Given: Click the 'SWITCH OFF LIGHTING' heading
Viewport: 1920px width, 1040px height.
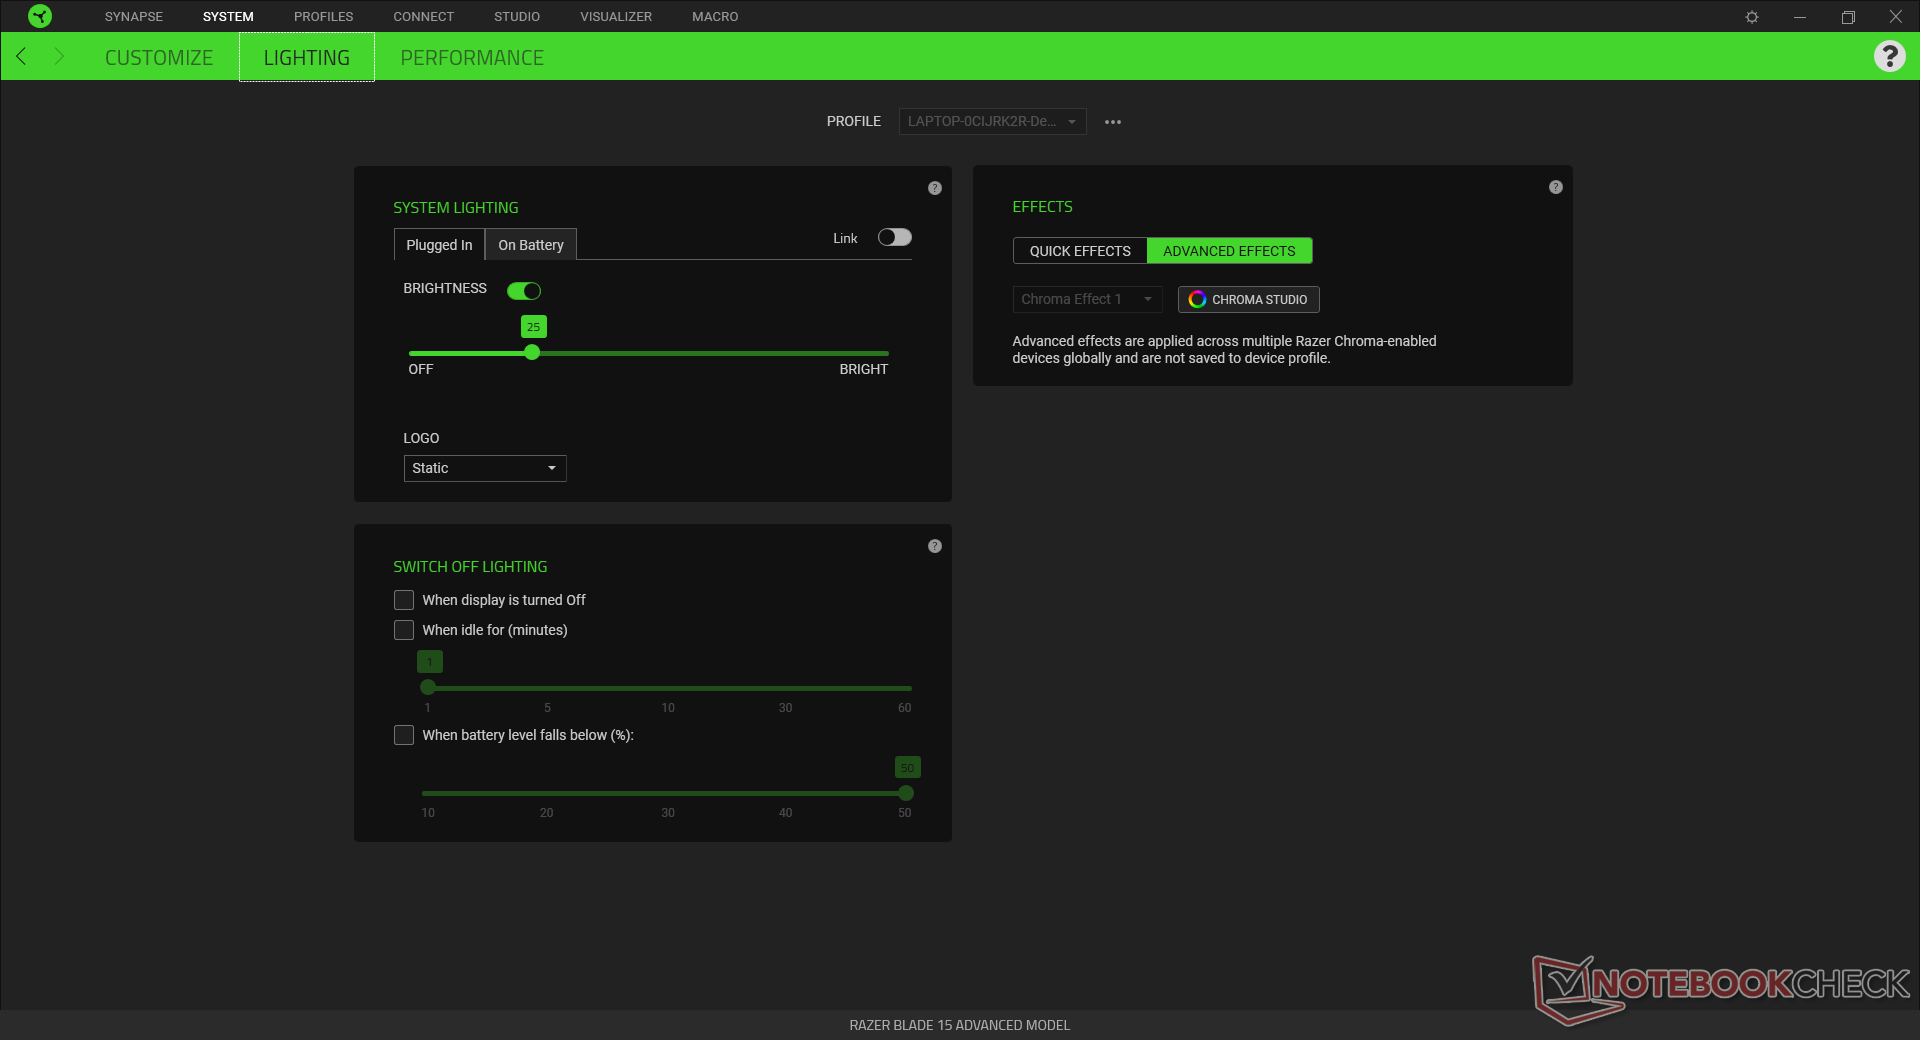Looking at the screenshot, I should [470, 567].
